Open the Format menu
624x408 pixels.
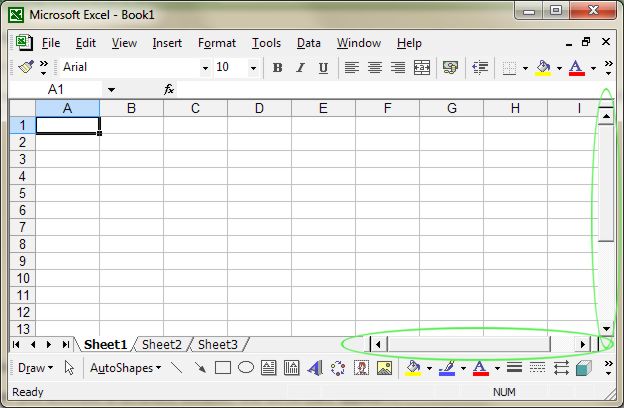point(217,43)
